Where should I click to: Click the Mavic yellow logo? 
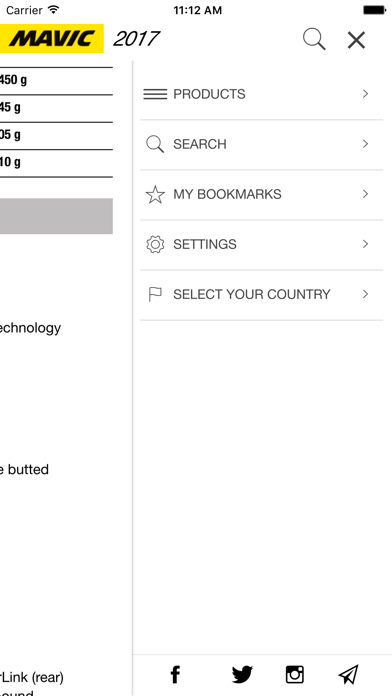(51, 39)
